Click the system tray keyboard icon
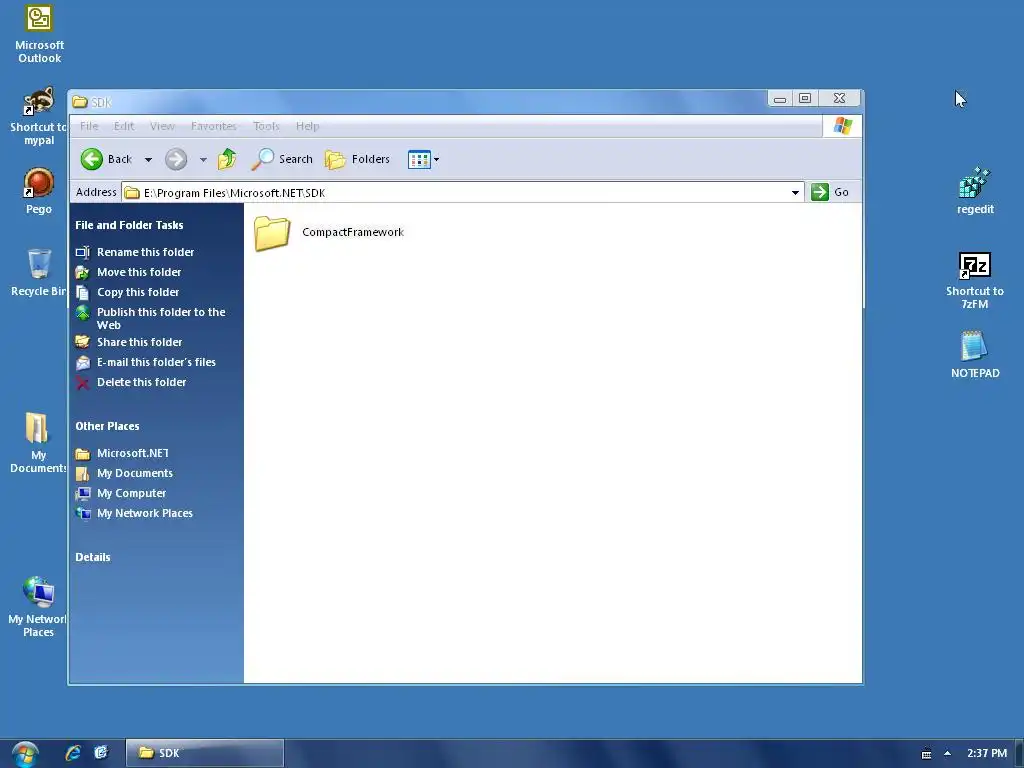Image resolution: width=1024 pixels, height=768 pixels. click(926, 754)
